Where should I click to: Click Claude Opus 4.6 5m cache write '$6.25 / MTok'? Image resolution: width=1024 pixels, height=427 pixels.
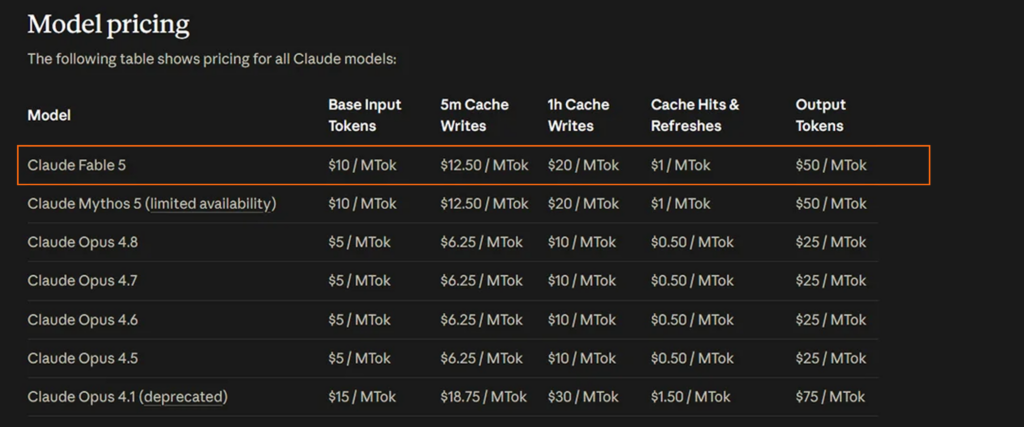pos(481,320)
